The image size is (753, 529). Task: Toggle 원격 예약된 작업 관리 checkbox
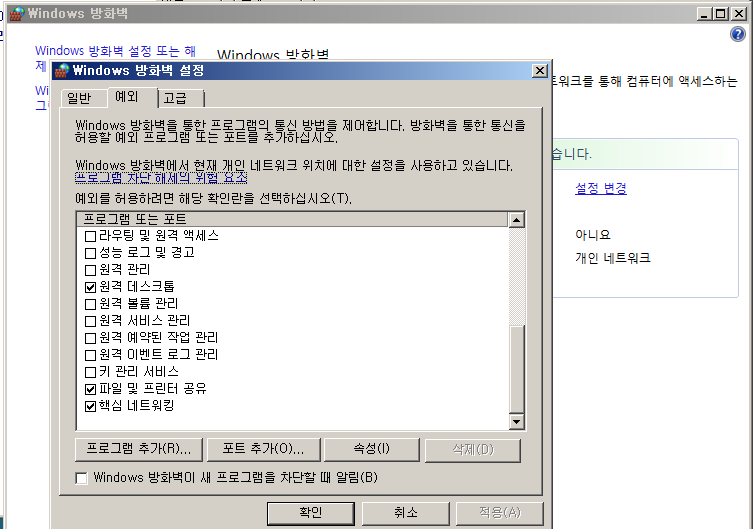pos(90,338)
